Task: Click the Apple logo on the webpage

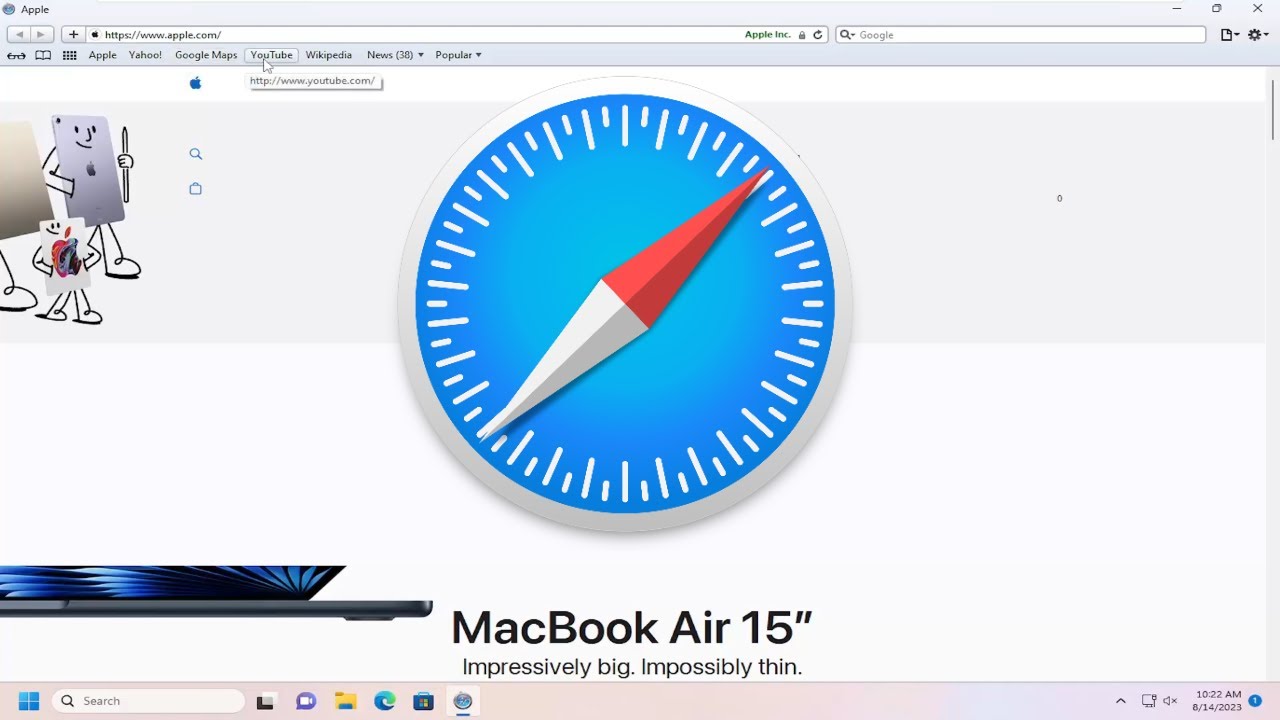Action: (x=195, y=83)
